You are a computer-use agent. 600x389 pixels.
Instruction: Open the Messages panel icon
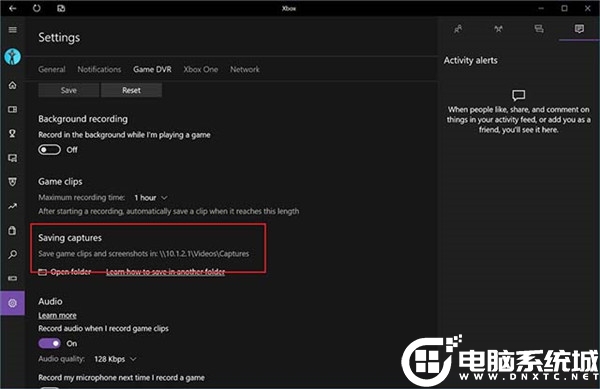[539, 29]
